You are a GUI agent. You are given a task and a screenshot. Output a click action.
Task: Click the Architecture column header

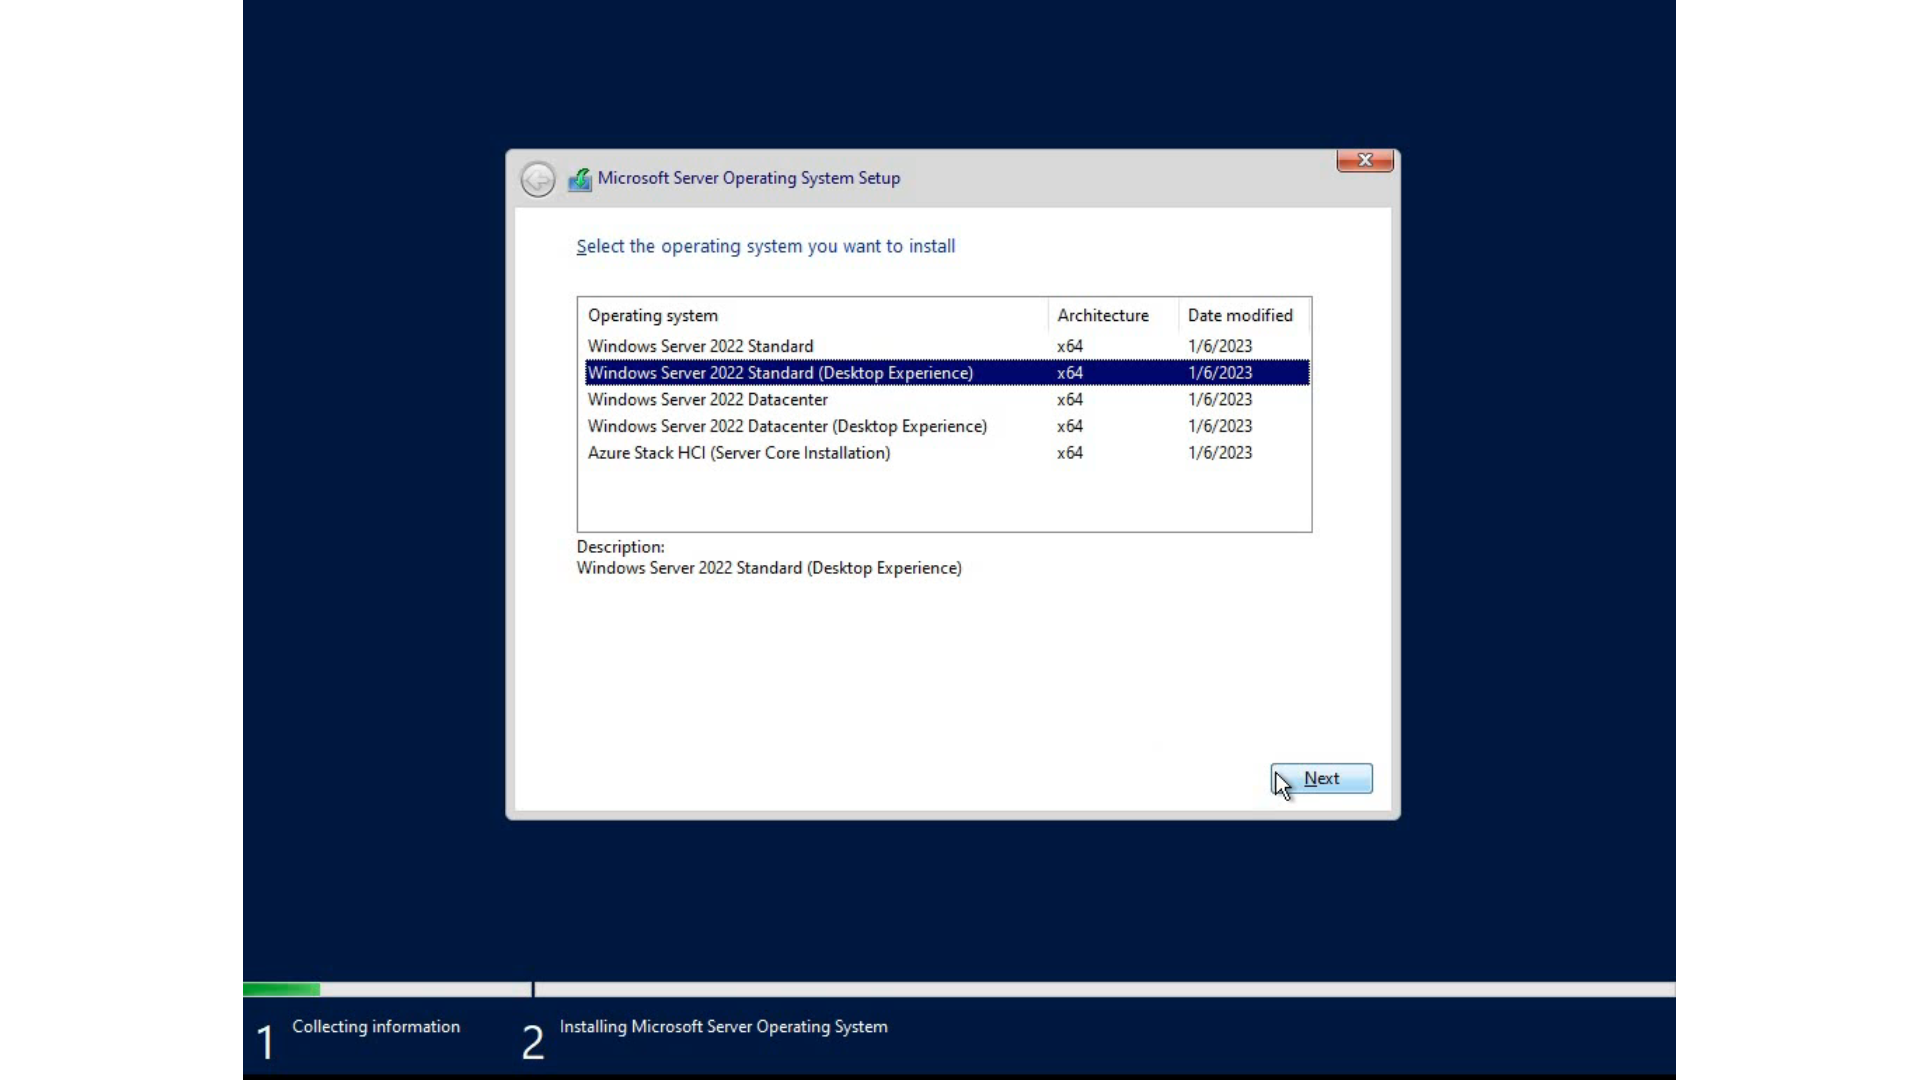1113,315
